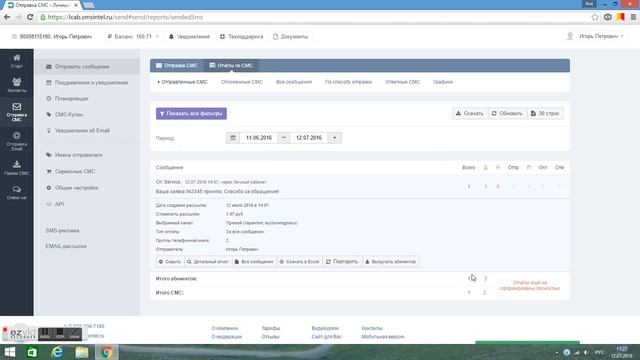Launch Internet Explorer from taskbar
Screen dimensions: 640x360
pos(57,352)
